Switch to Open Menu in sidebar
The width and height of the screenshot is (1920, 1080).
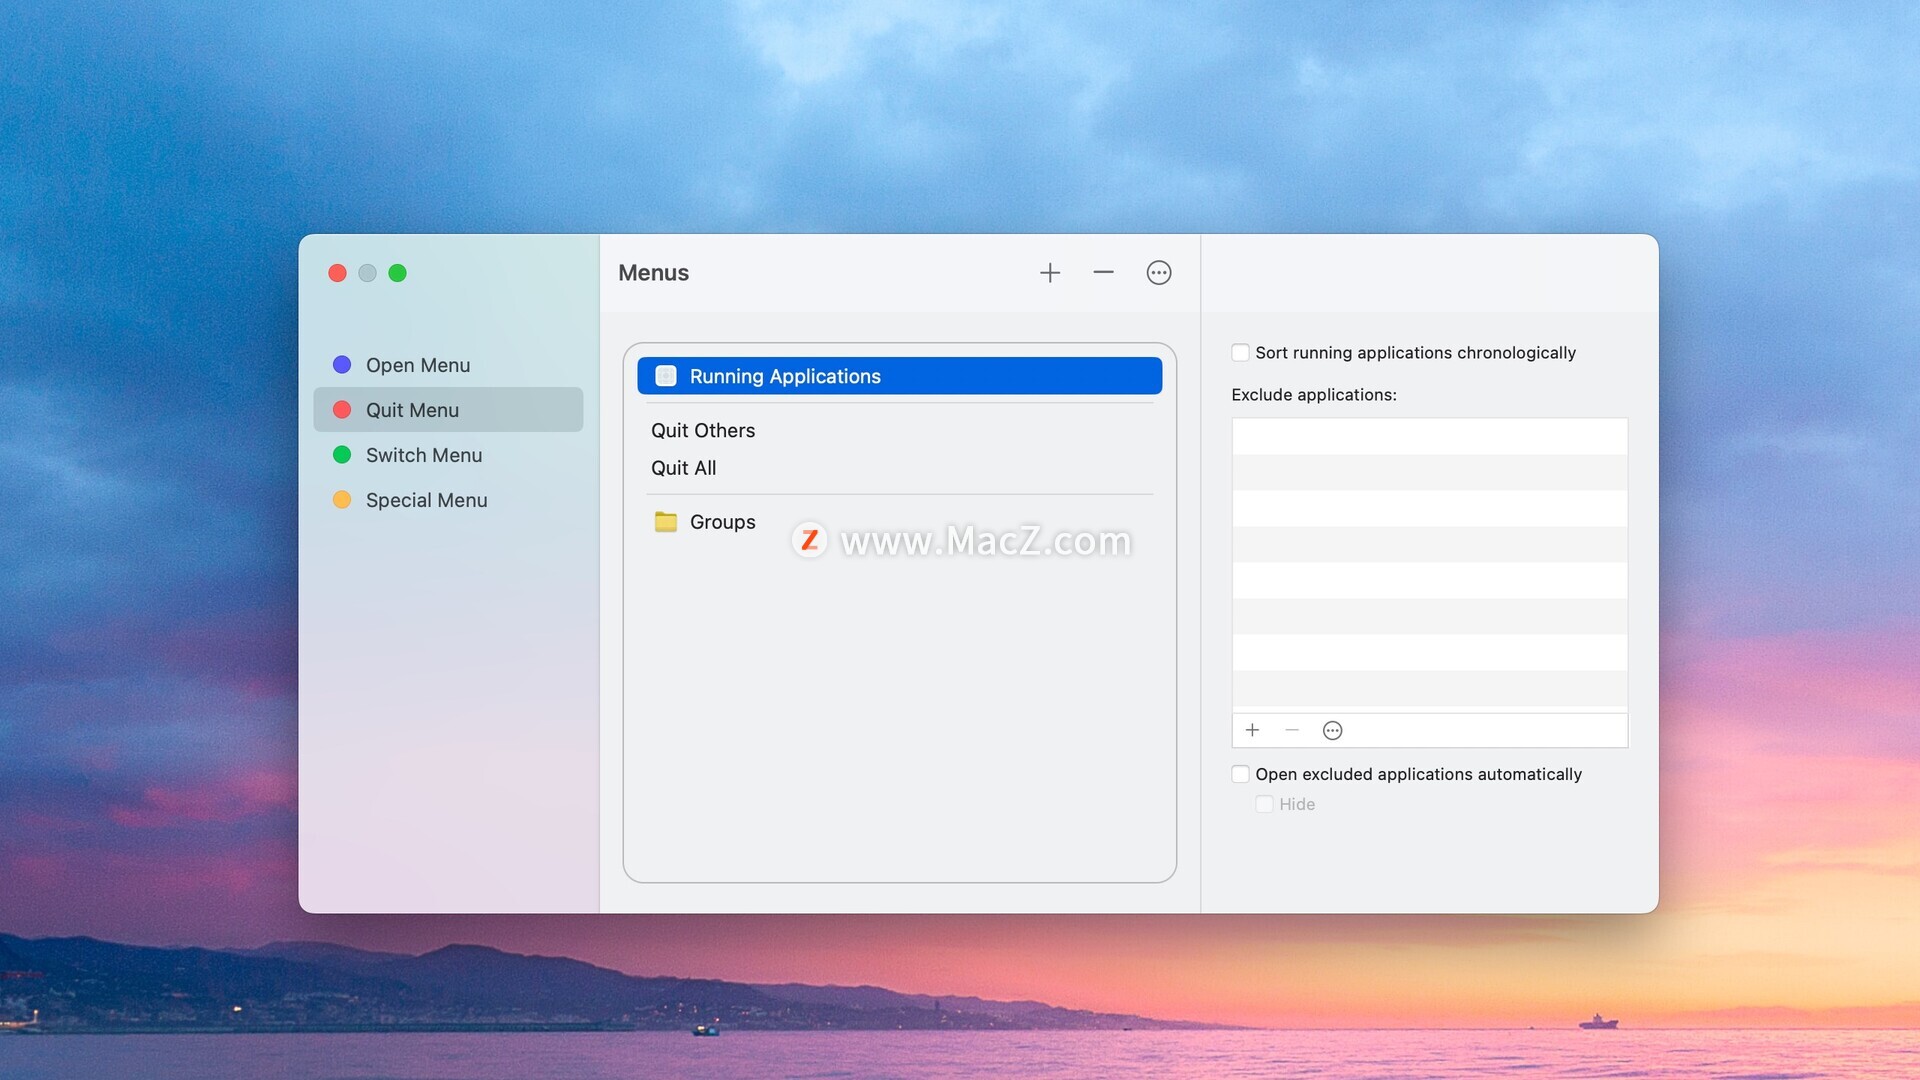(x=418, y=365)
